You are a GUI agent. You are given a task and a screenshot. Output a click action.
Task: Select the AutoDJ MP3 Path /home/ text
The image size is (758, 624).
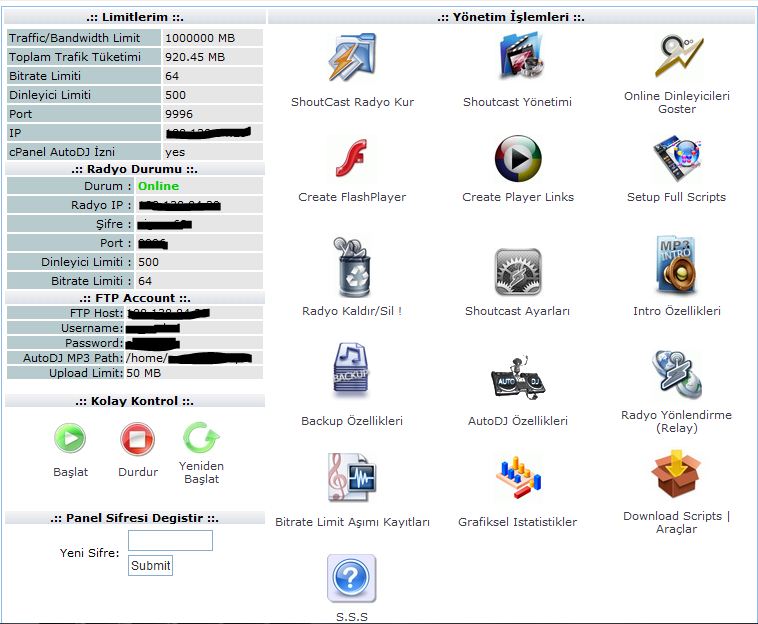(x=146, y=358)
